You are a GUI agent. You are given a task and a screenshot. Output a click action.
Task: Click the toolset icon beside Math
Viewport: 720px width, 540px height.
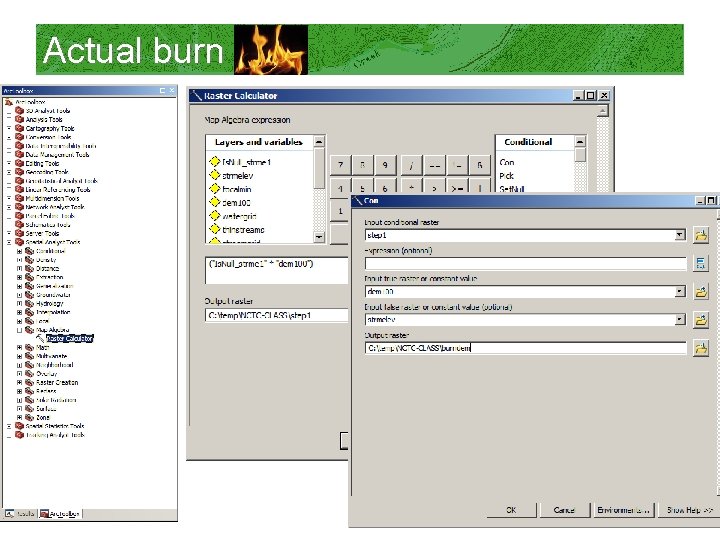click(30, 347)
